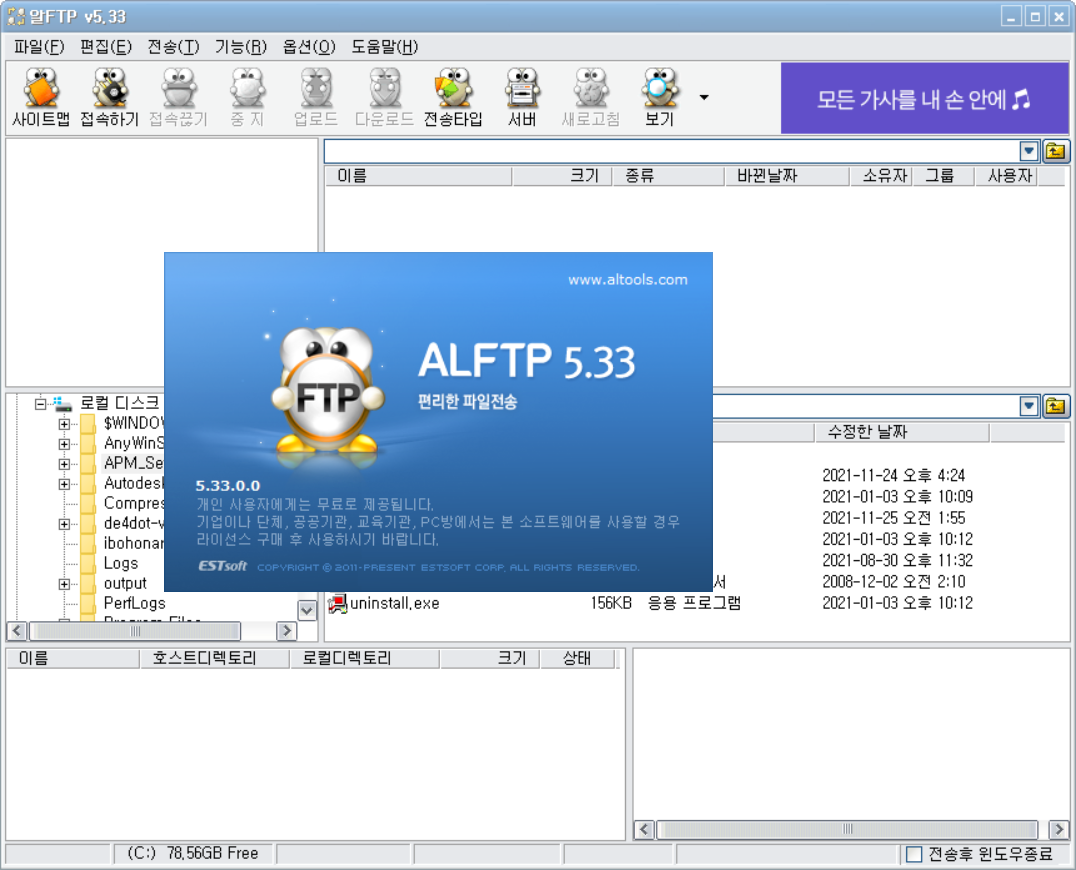Sort remote list by 소유자 column
Screen dimensions: 1076x870
pyautogui.click(x=881, y=176)
